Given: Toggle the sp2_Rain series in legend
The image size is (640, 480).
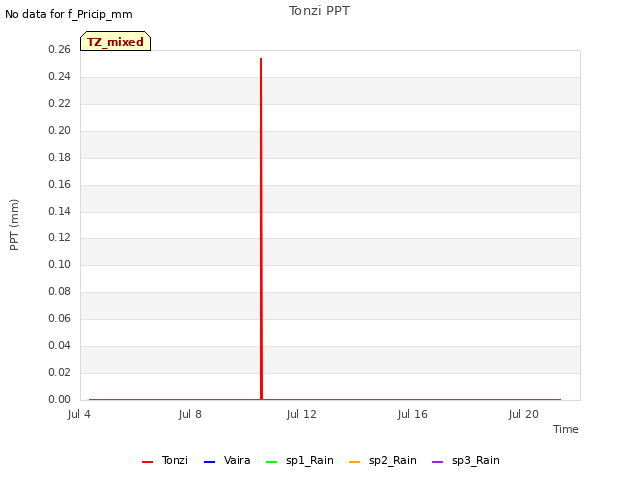Looking at the screenshot, I should 383,460.
